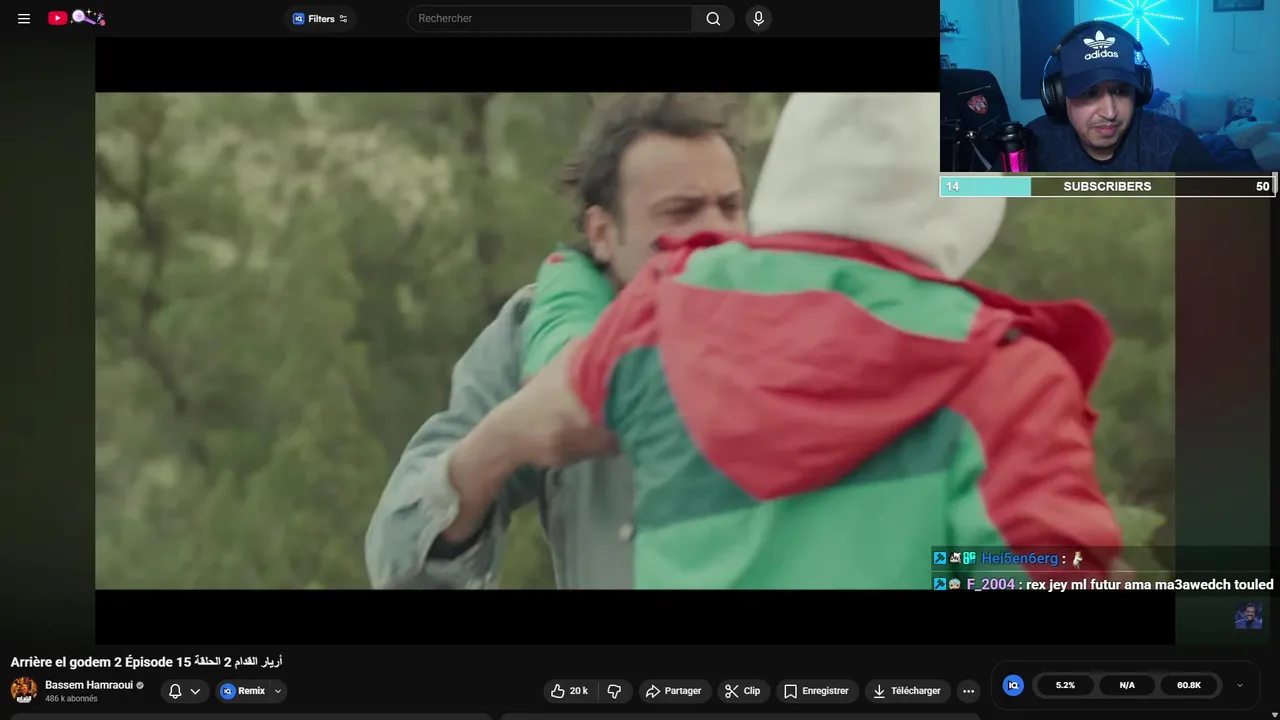The height and width of the screenshot is (720, 1280).
Task: Click the F_2004 chat username
Action: (990, 584)
